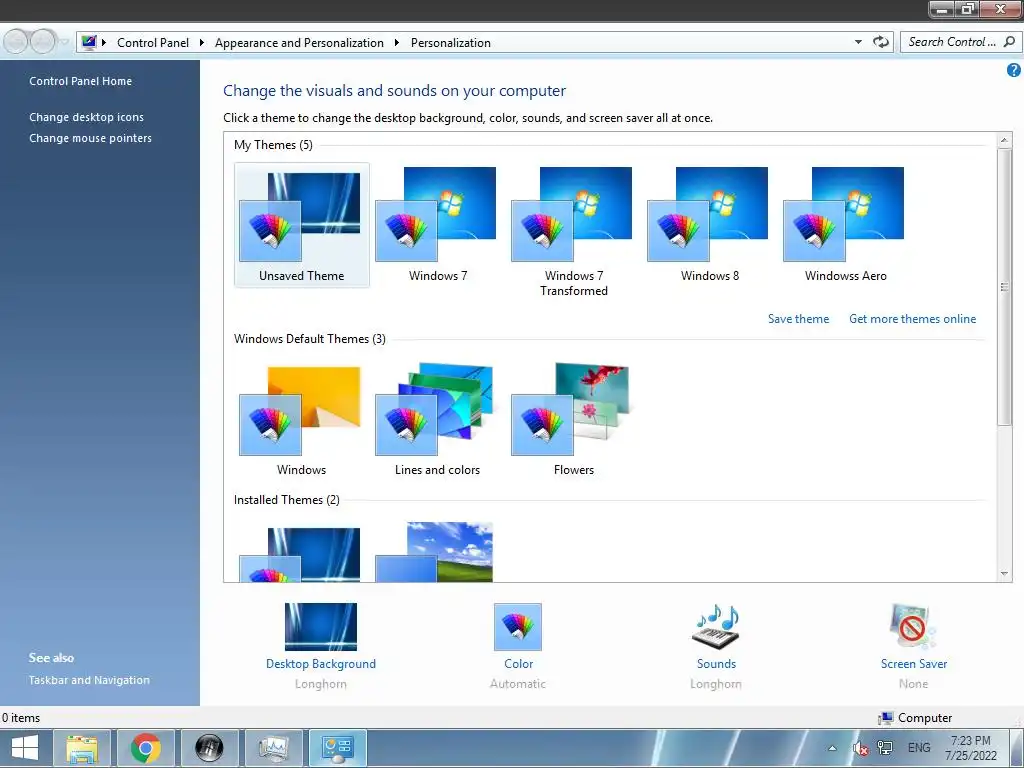Click Personalization breadcrumb
The width and height of the screenshot is (1024, 768).
coord(451,42)
